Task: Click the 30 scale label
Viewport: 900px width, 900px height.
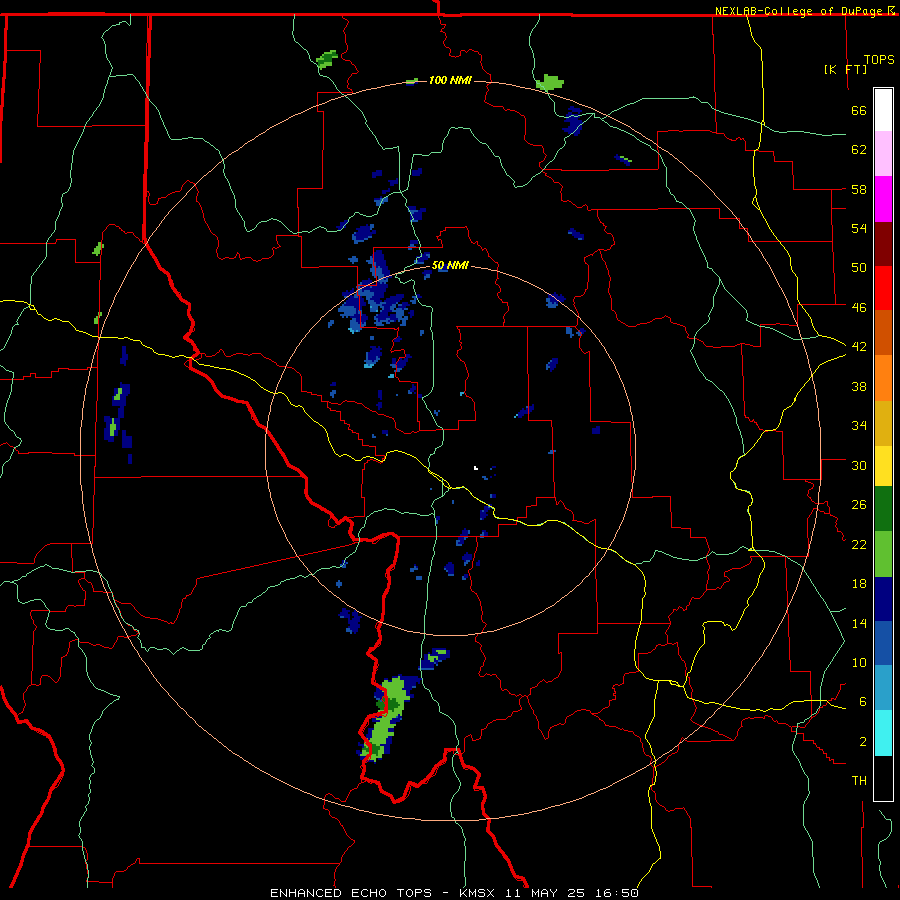Action: [859, 465]
